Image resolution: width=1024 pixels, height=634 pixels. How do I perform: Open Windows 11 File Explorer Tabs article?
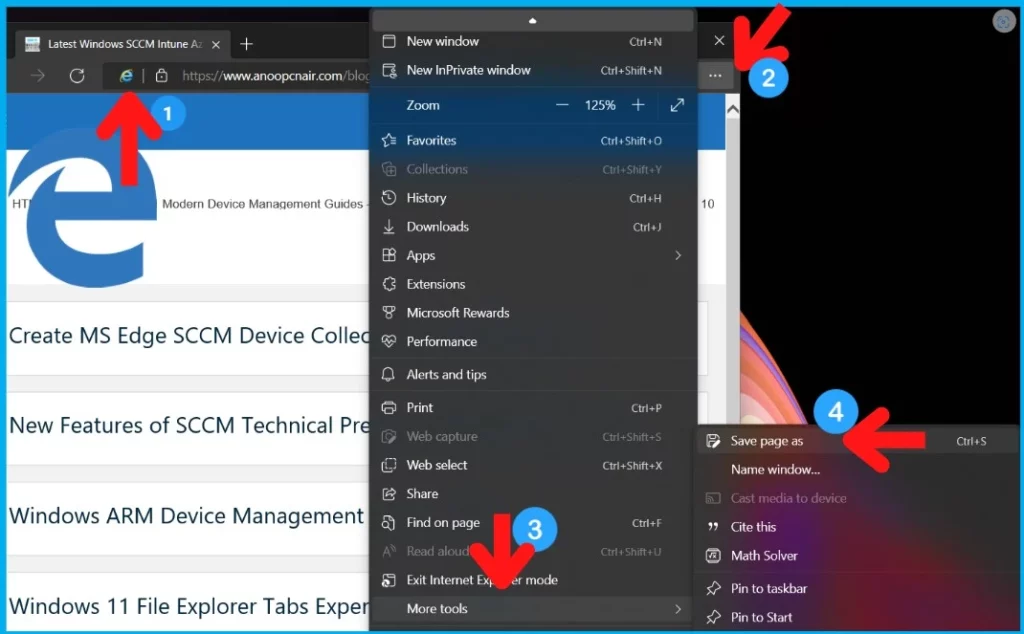[x=189, y=606]
